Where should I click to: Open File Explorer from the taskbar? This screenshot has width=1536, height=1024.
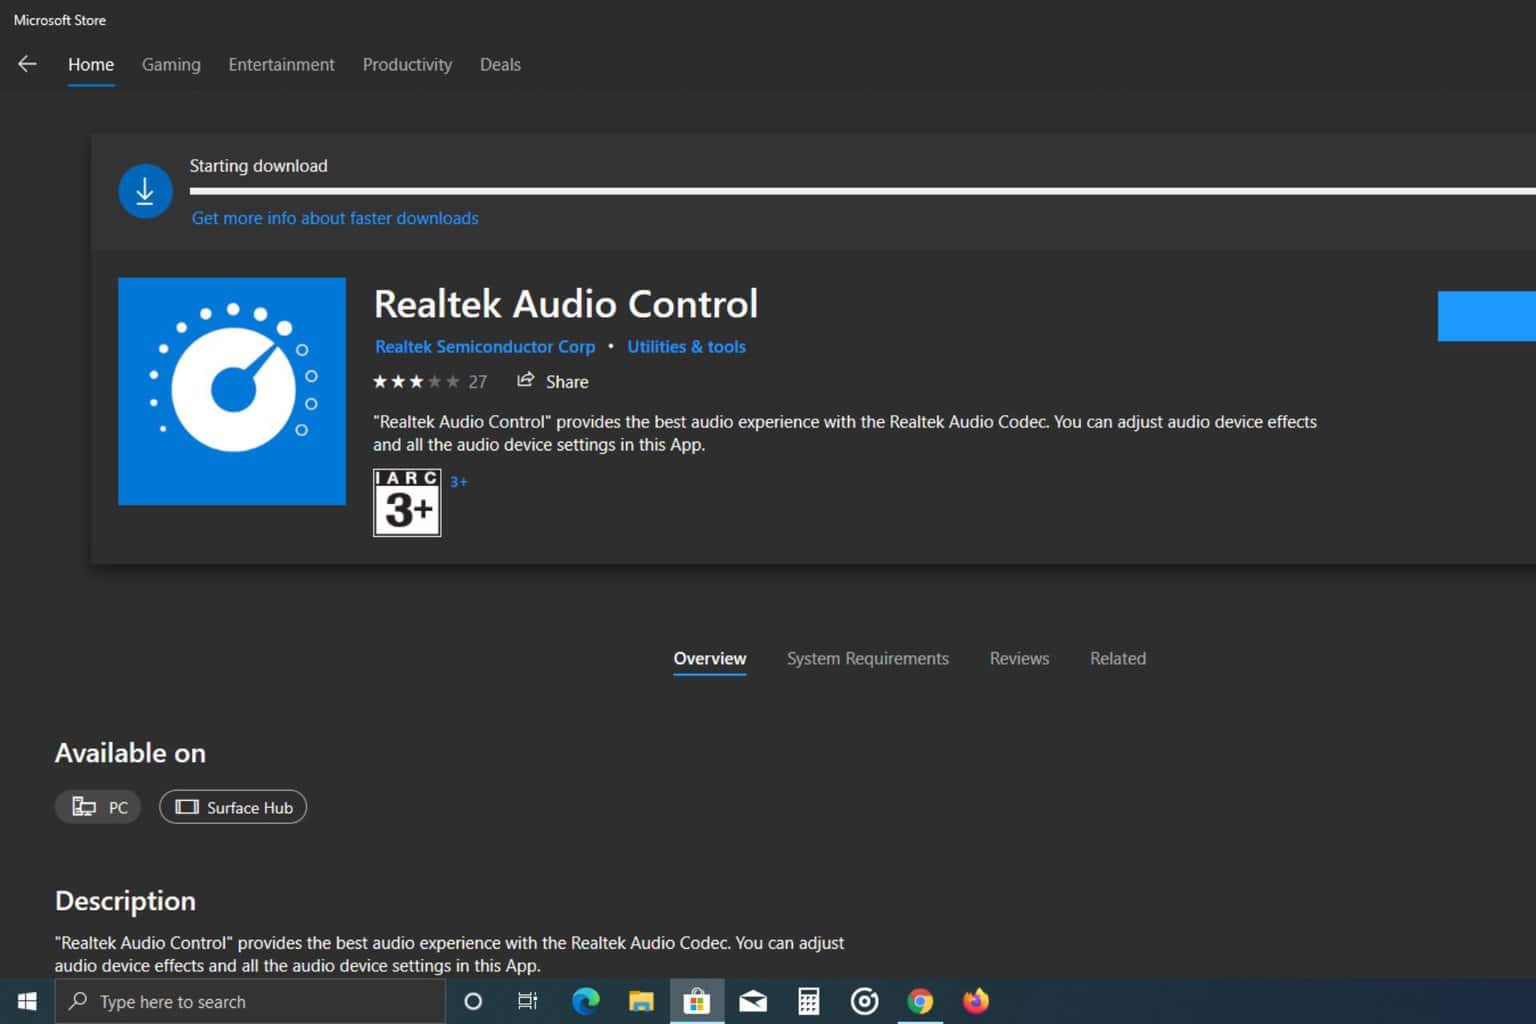(641, 1001)
